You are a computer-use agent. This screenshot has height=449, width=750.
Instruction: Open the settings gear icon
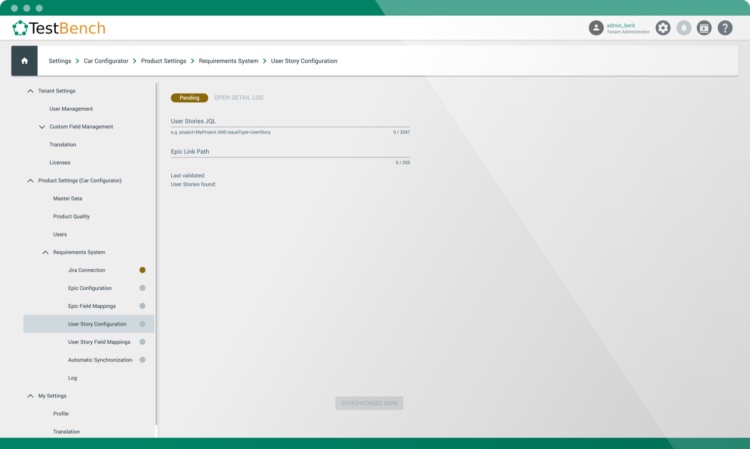pyautogui.click(x=663, y=28)
